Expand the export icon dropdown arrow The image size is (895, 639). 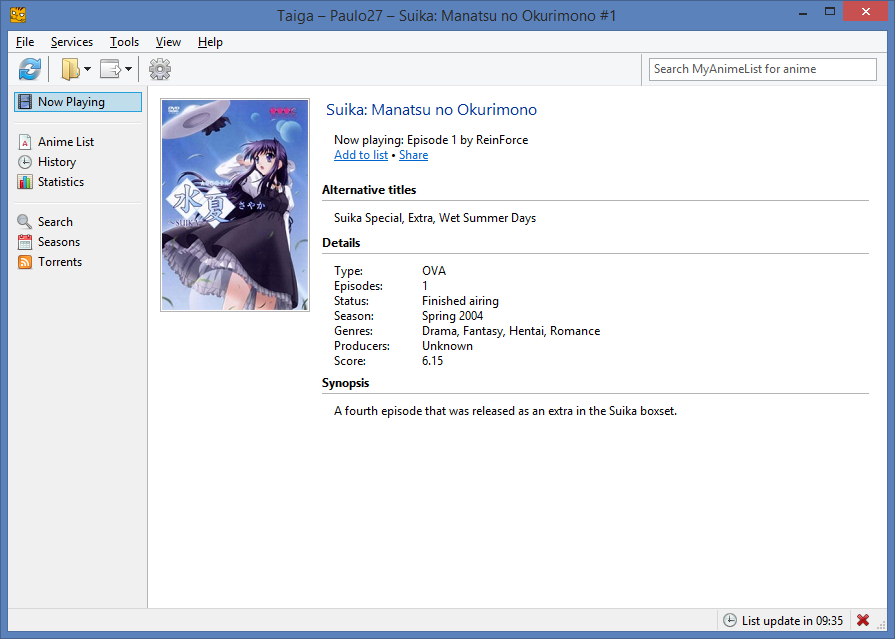[128, 69]
